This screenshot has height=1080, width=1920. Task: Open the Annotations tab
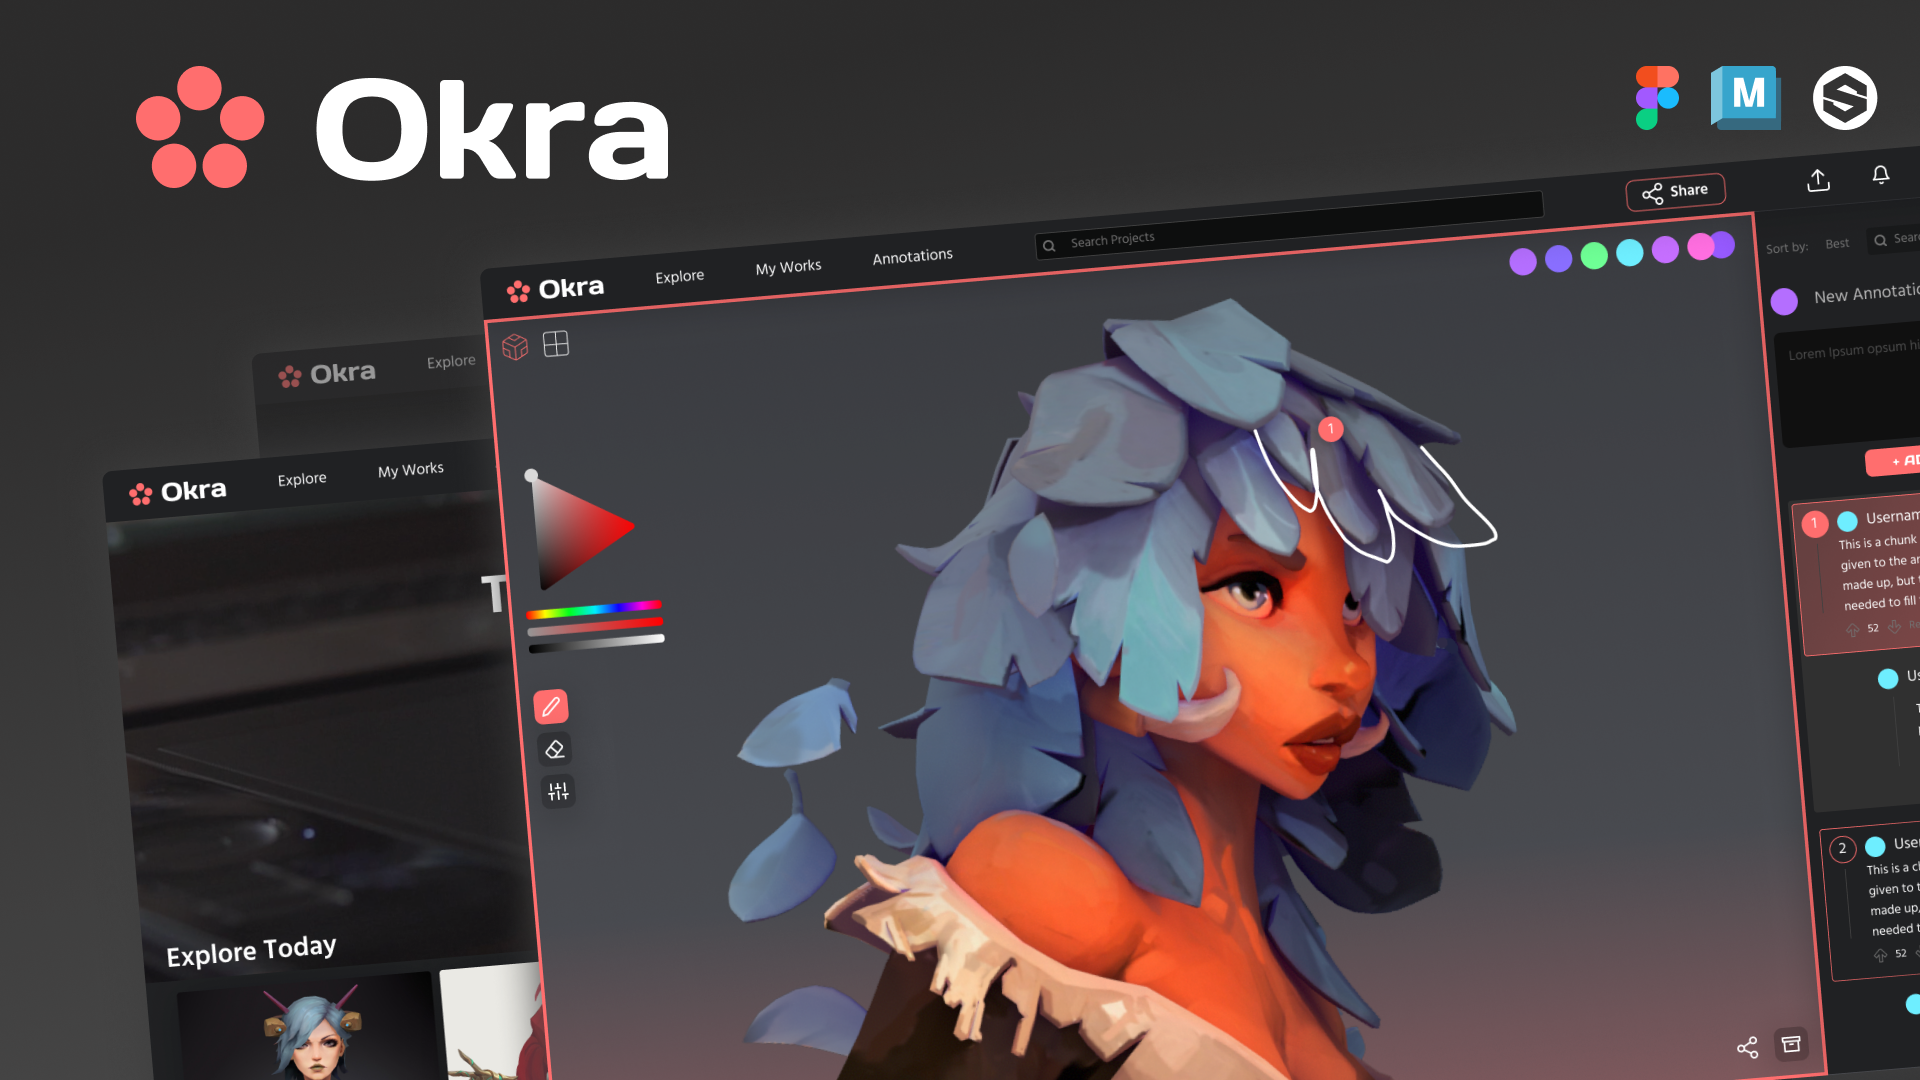(x=912, y=256)
